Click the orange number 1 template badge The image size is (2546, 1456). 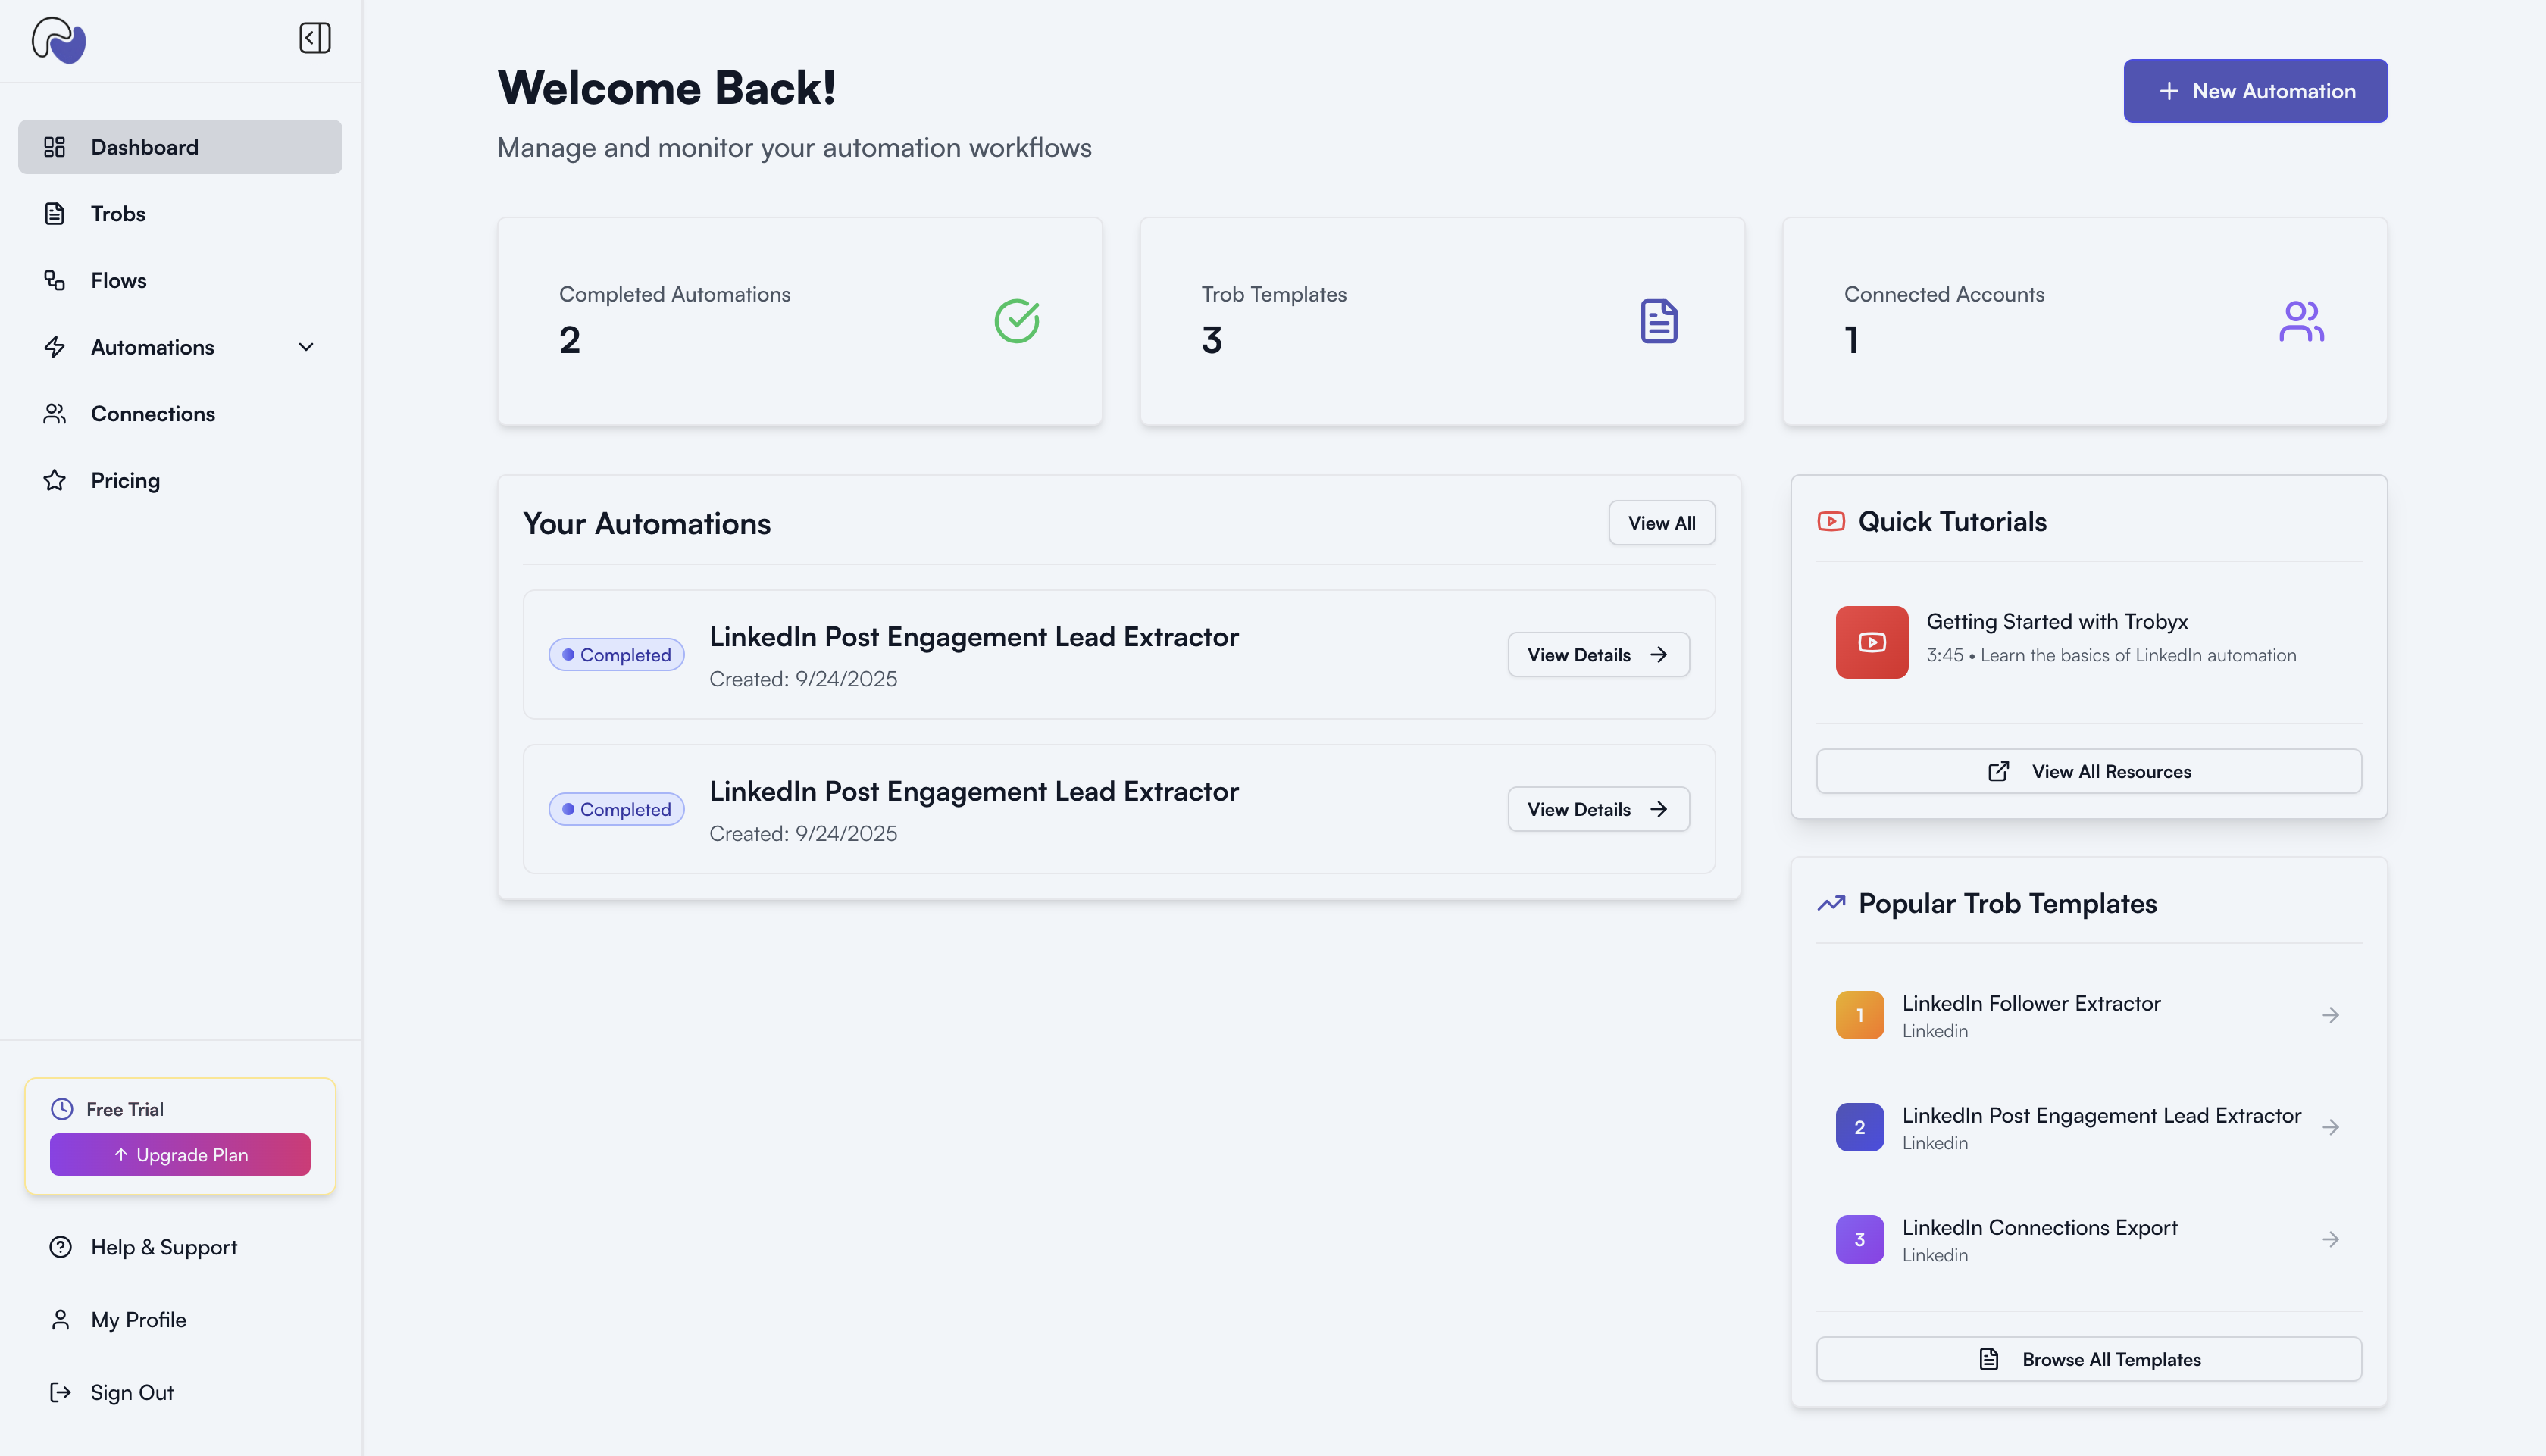click(1859, 1015)
